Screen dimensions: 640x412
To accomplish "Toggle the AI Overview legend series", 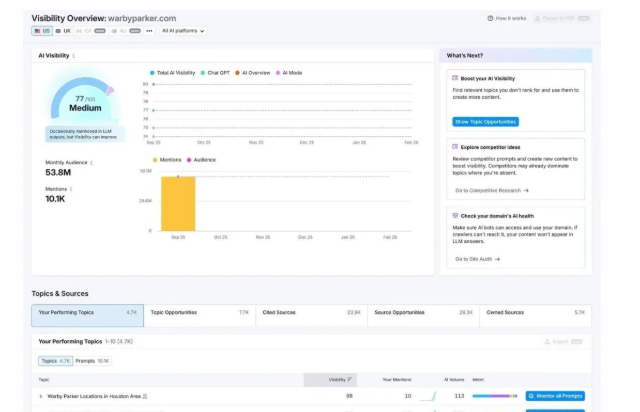I will click(256, 72).
